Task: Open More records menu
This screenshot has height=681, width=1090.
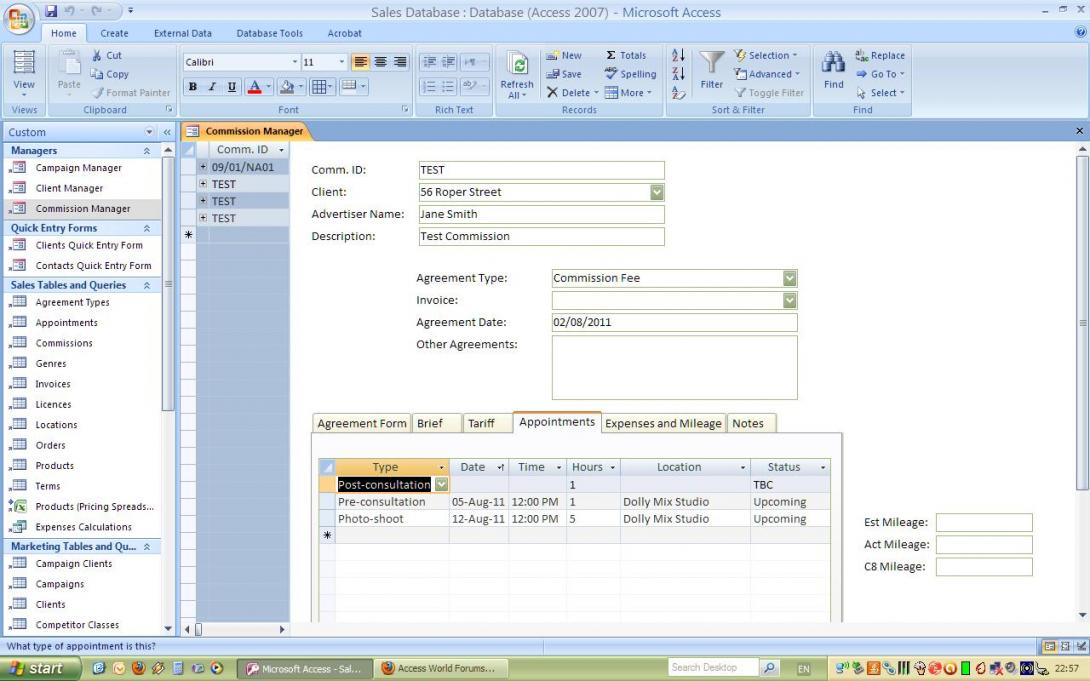Action: tap(628, 92)
